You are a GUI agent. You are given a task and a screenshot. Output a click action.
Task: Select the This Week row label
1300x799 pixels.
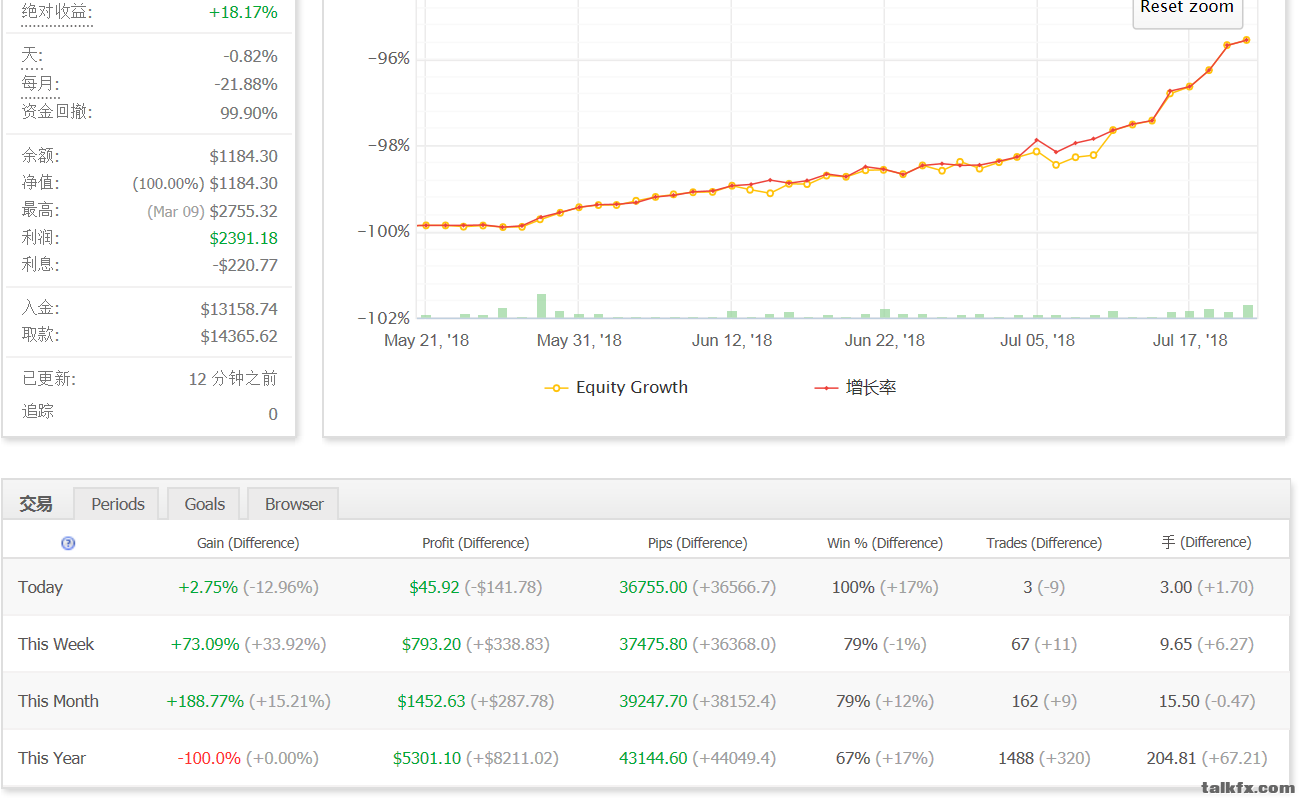click(x=56, y=644)
